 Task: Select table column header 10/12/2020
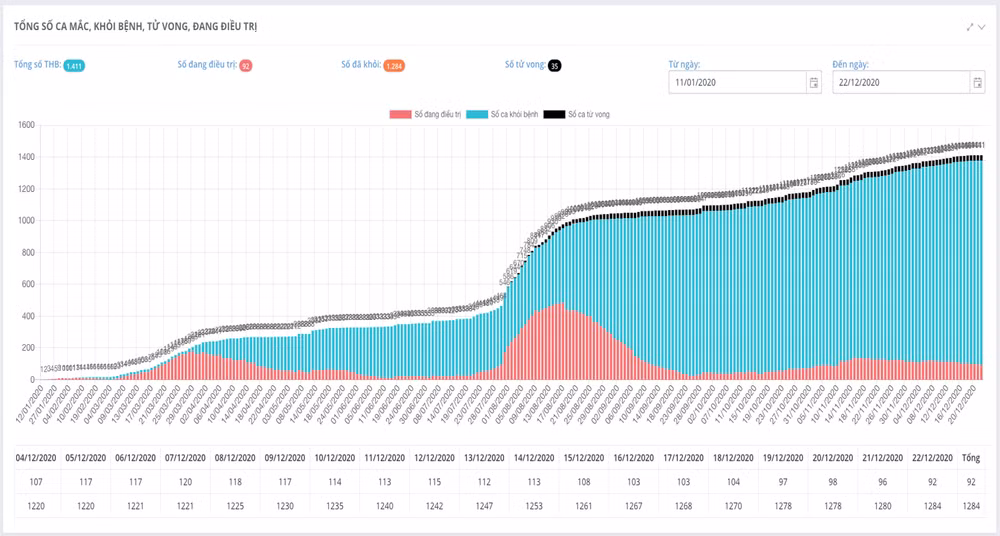pyautogui.click(x=334, y=458)
